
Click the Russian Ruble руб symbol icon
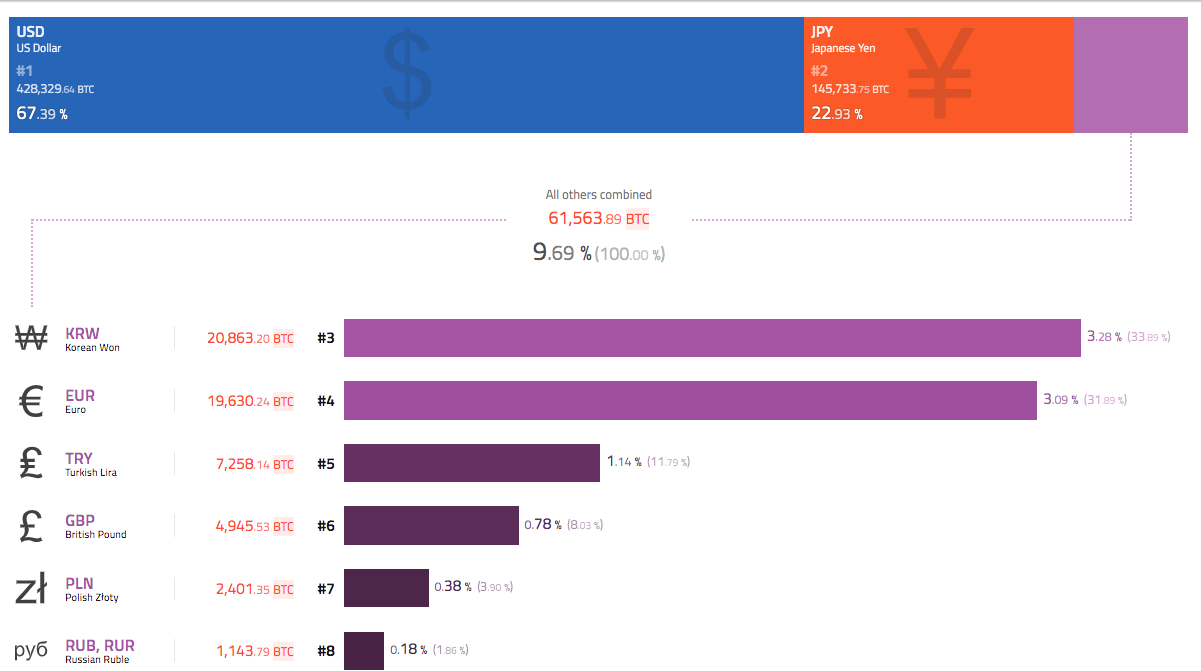[x=31, y=651]
